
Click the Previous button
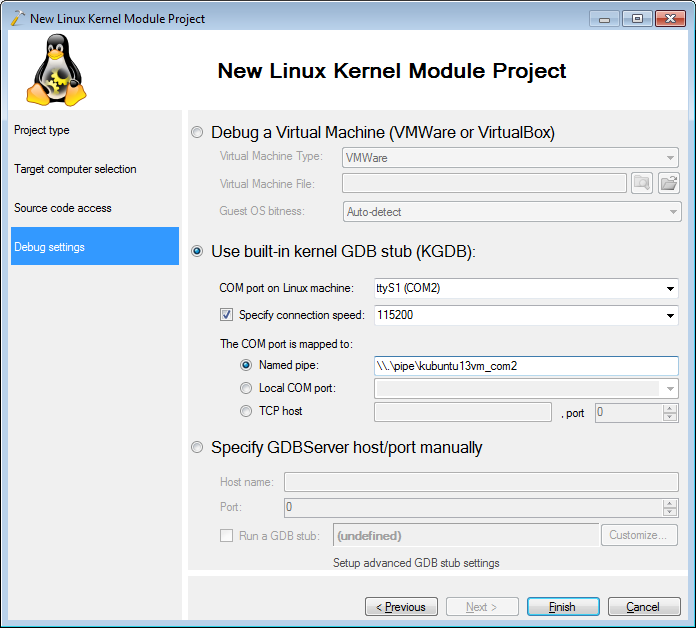point(401,606)
